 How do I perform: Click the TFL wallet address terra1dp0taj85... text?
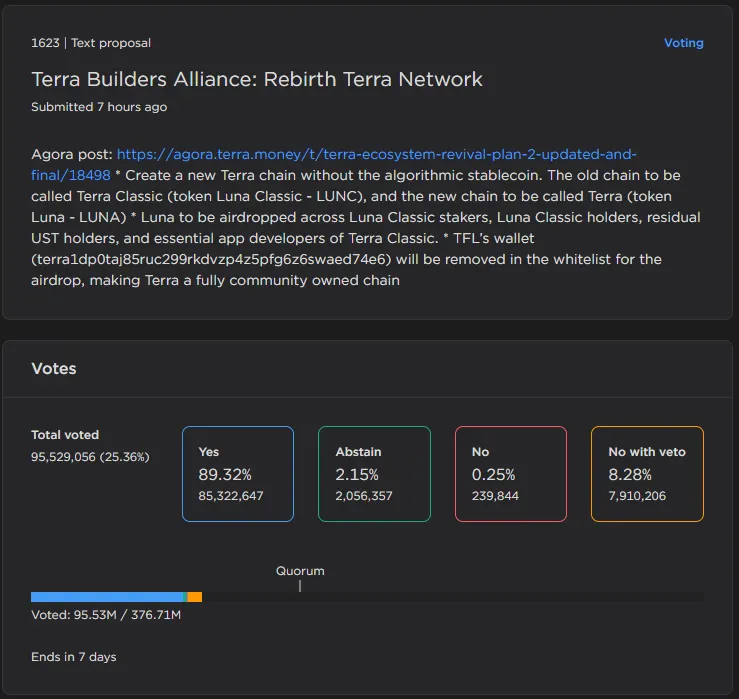pos(211,259)
